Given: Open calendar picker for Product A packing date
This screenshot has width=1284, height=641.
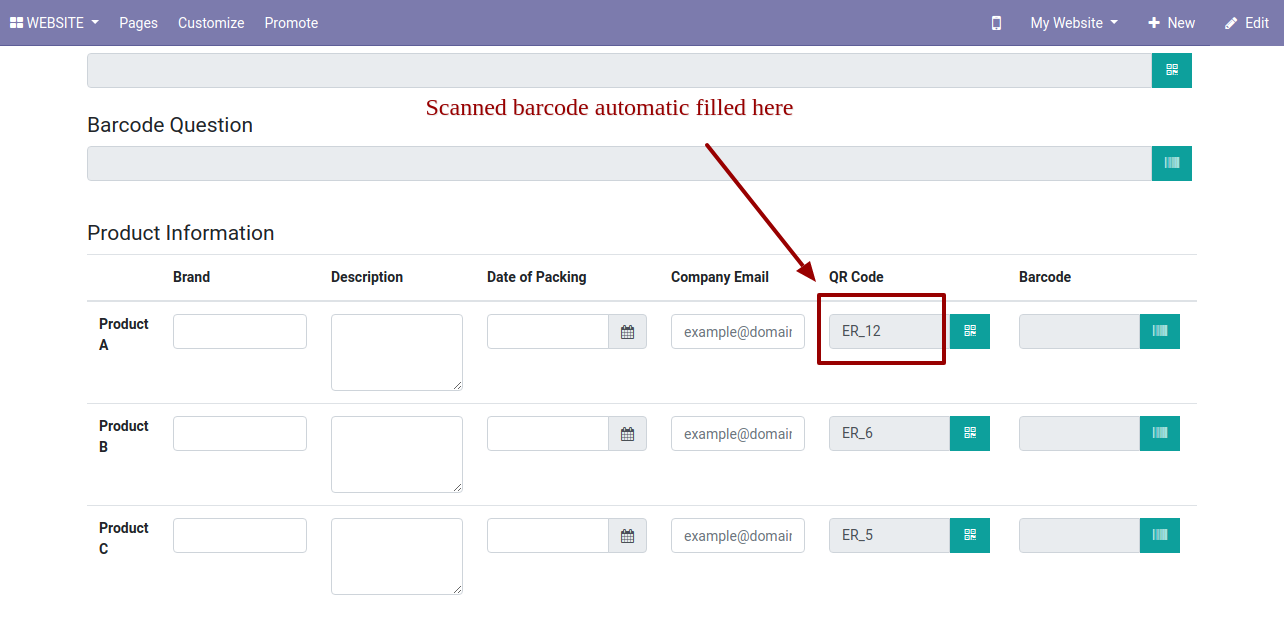Looking at the screenshot, I should (x=627, y=332).
